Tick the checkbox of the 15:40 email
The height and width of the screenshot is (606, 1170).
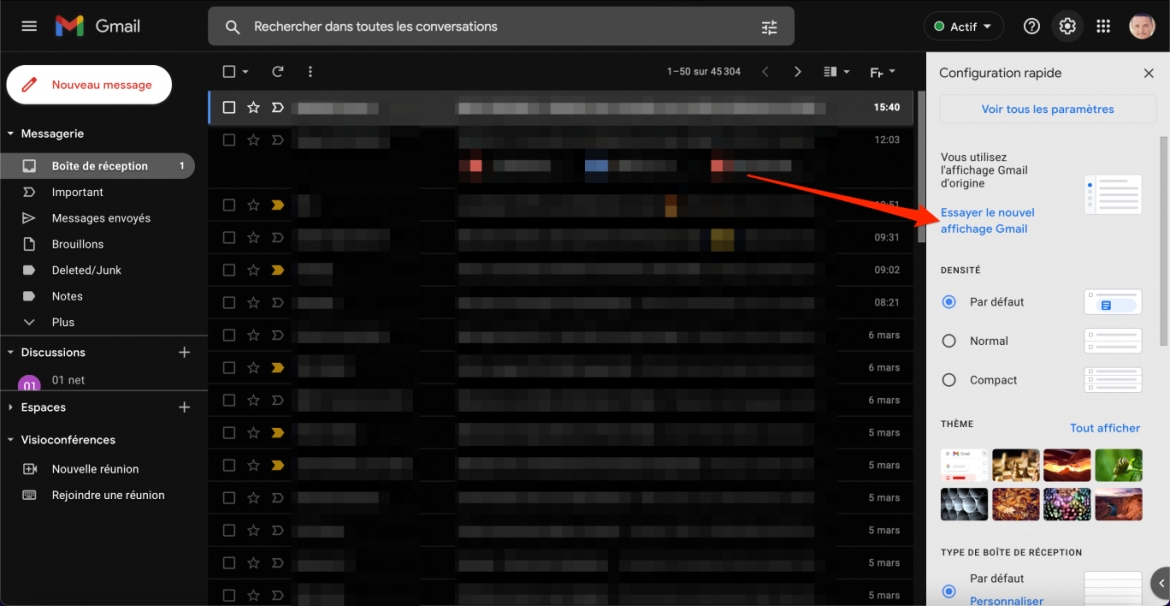(229, 107)
